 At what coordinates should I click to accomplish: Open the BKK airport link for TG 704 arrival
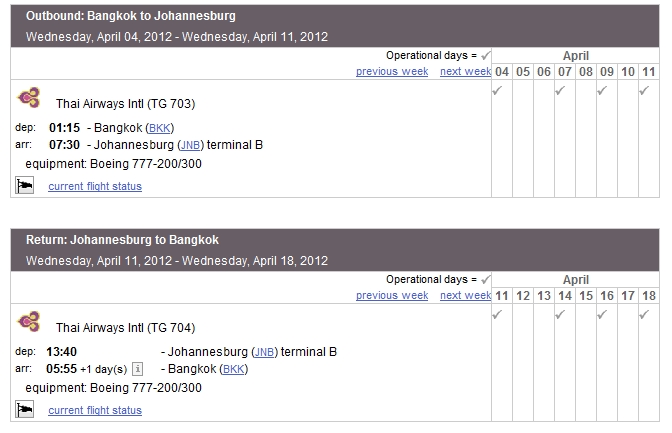tap(234, 369)
